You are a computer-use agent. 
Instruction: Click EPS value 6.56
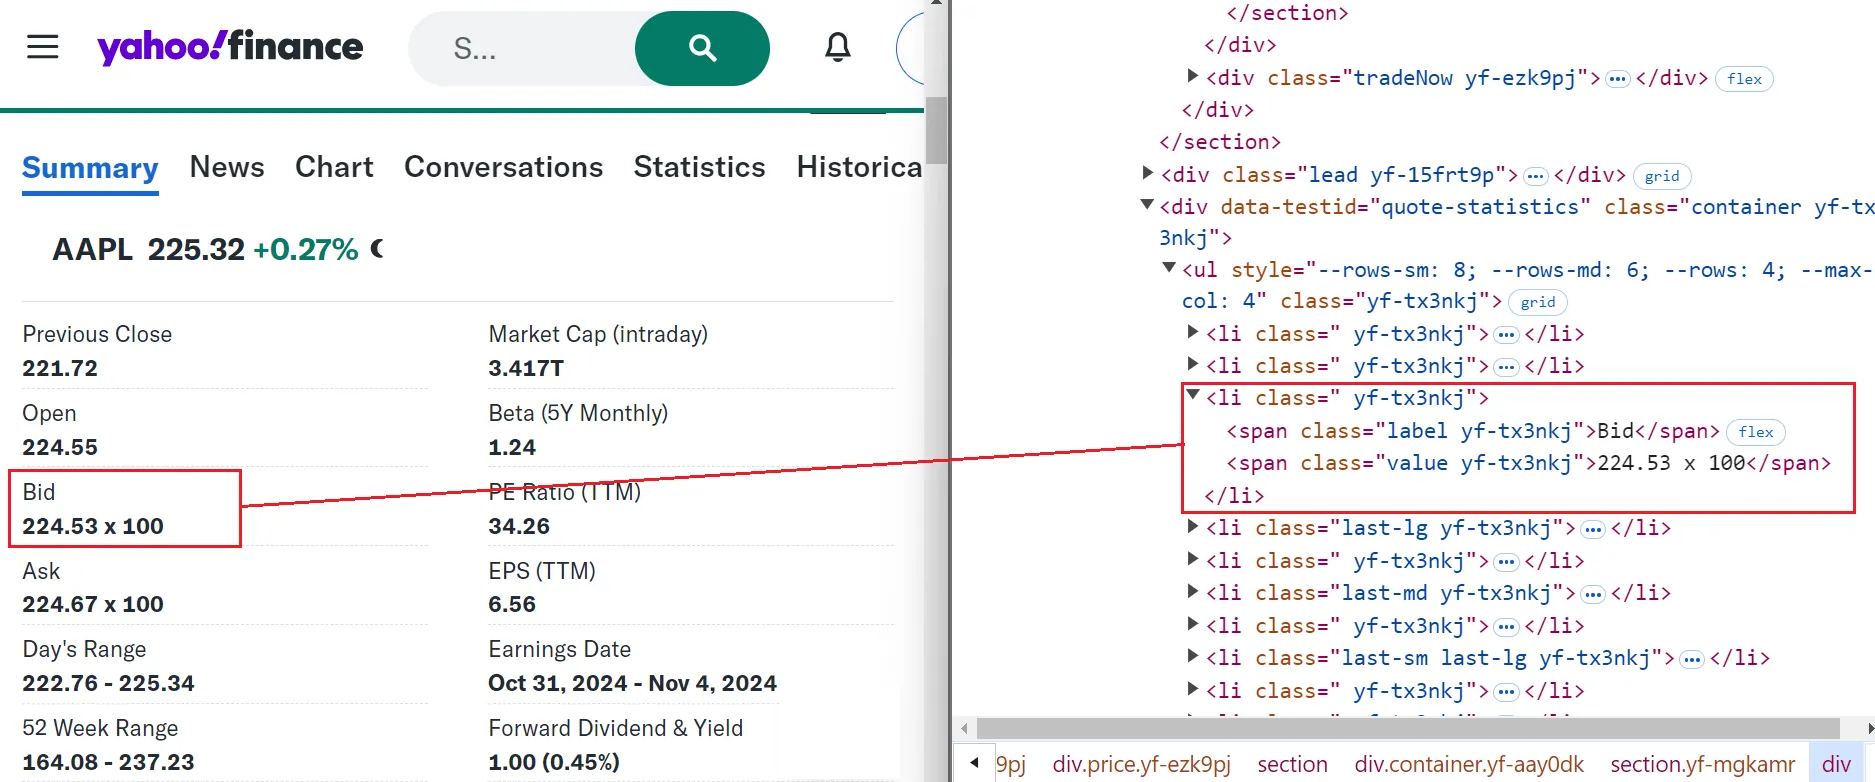(x=512, y=604)
